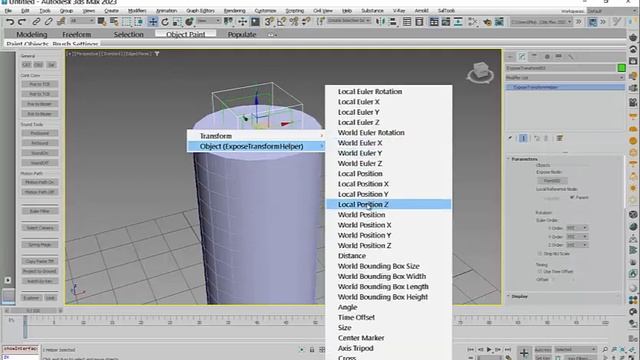
Task: Toggle the Angle Snap icon
Action: [281, 22]
